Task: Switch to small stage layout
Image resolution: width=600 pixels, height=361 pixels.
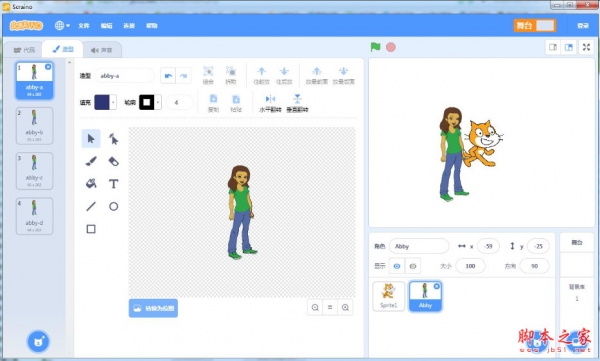Action: click(x=553, y=47)
